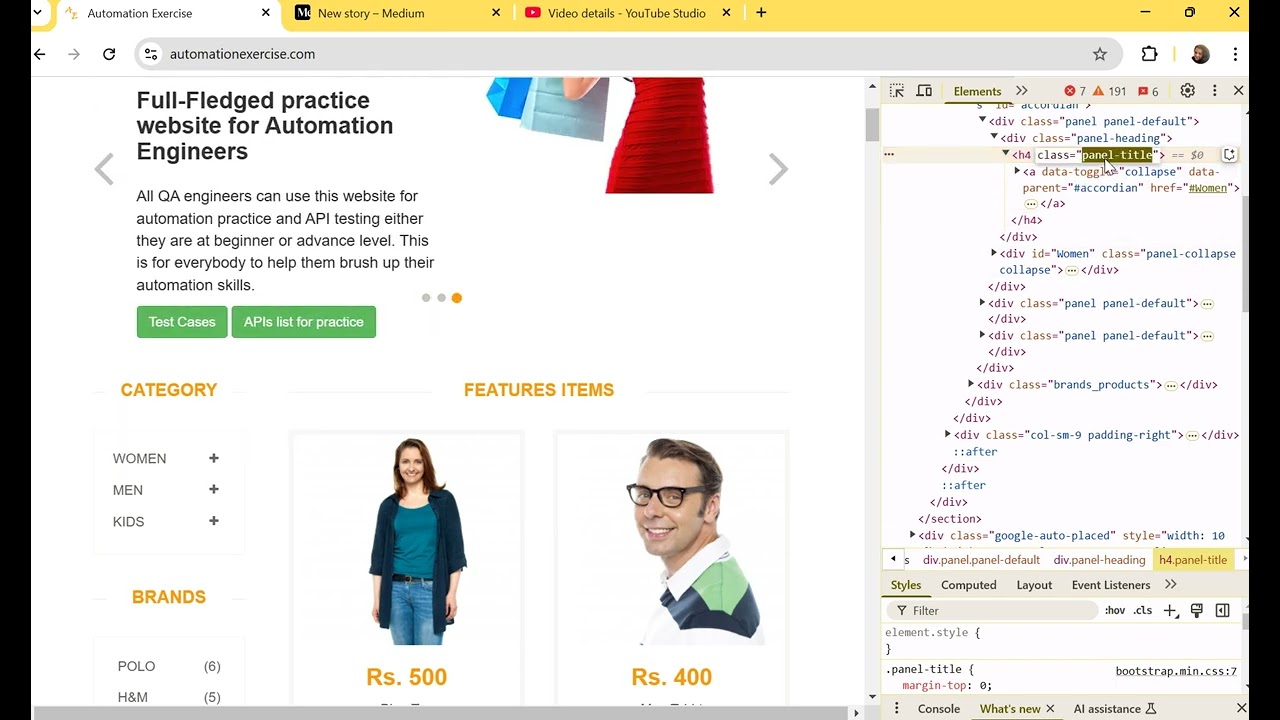
Task: Close the DevTools panel
Action: point(1238,91)
